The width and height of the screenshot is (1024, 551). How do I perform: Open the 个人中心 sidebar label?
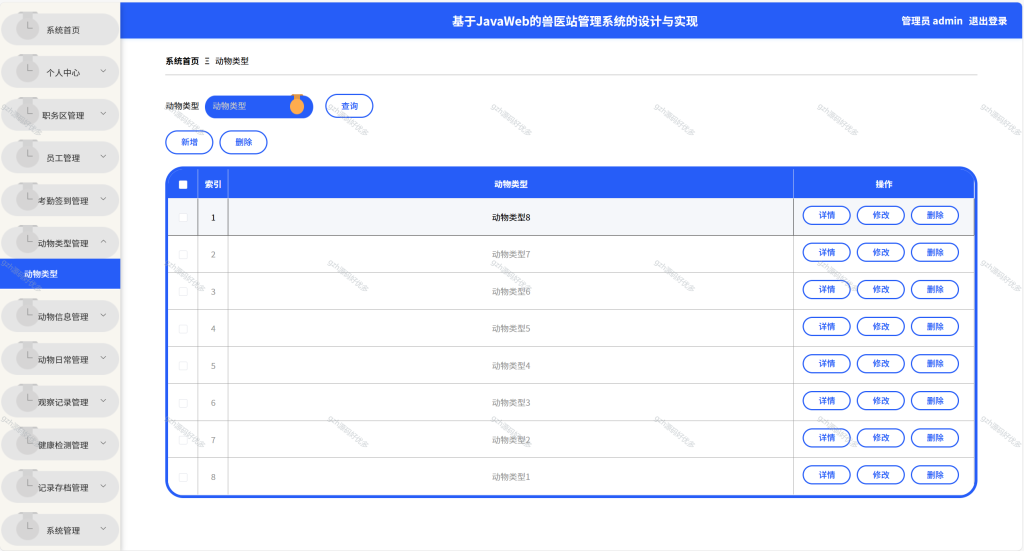coord(63,72)
